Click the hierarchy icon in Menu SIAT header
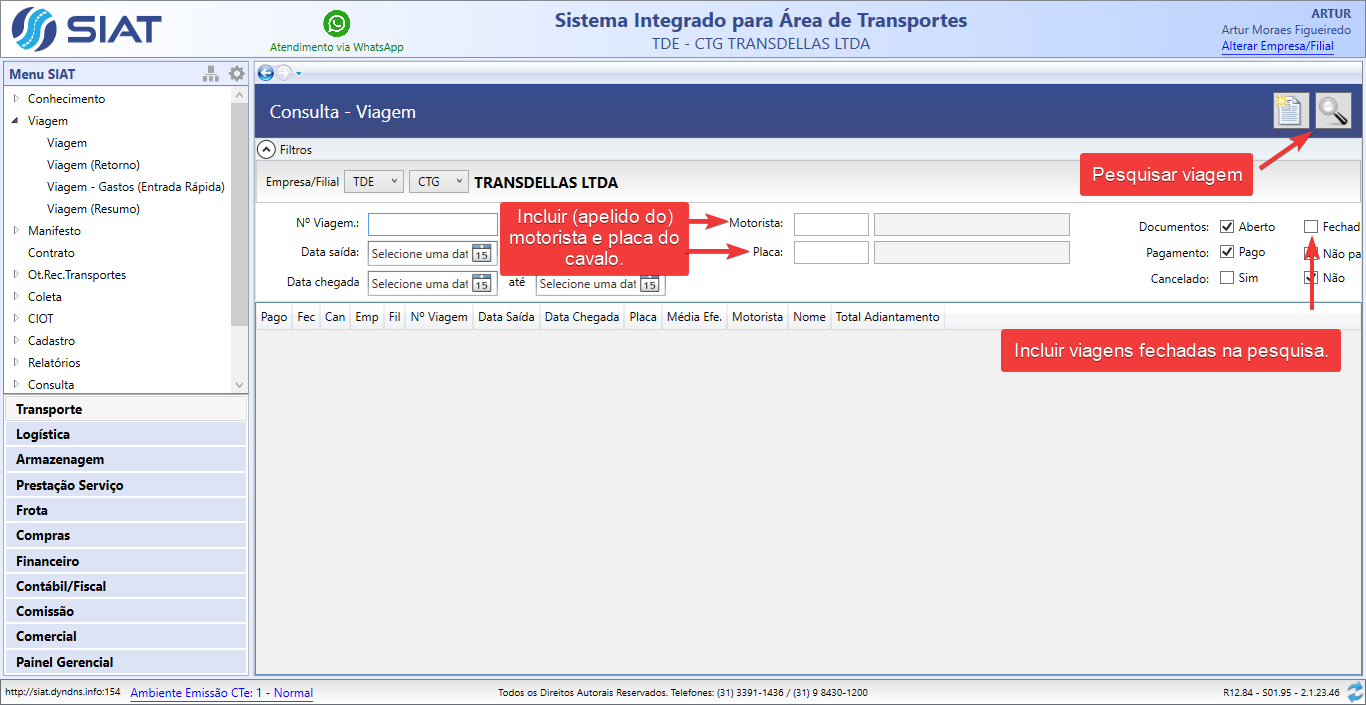The image size is (1366, 705). point(211,74)
